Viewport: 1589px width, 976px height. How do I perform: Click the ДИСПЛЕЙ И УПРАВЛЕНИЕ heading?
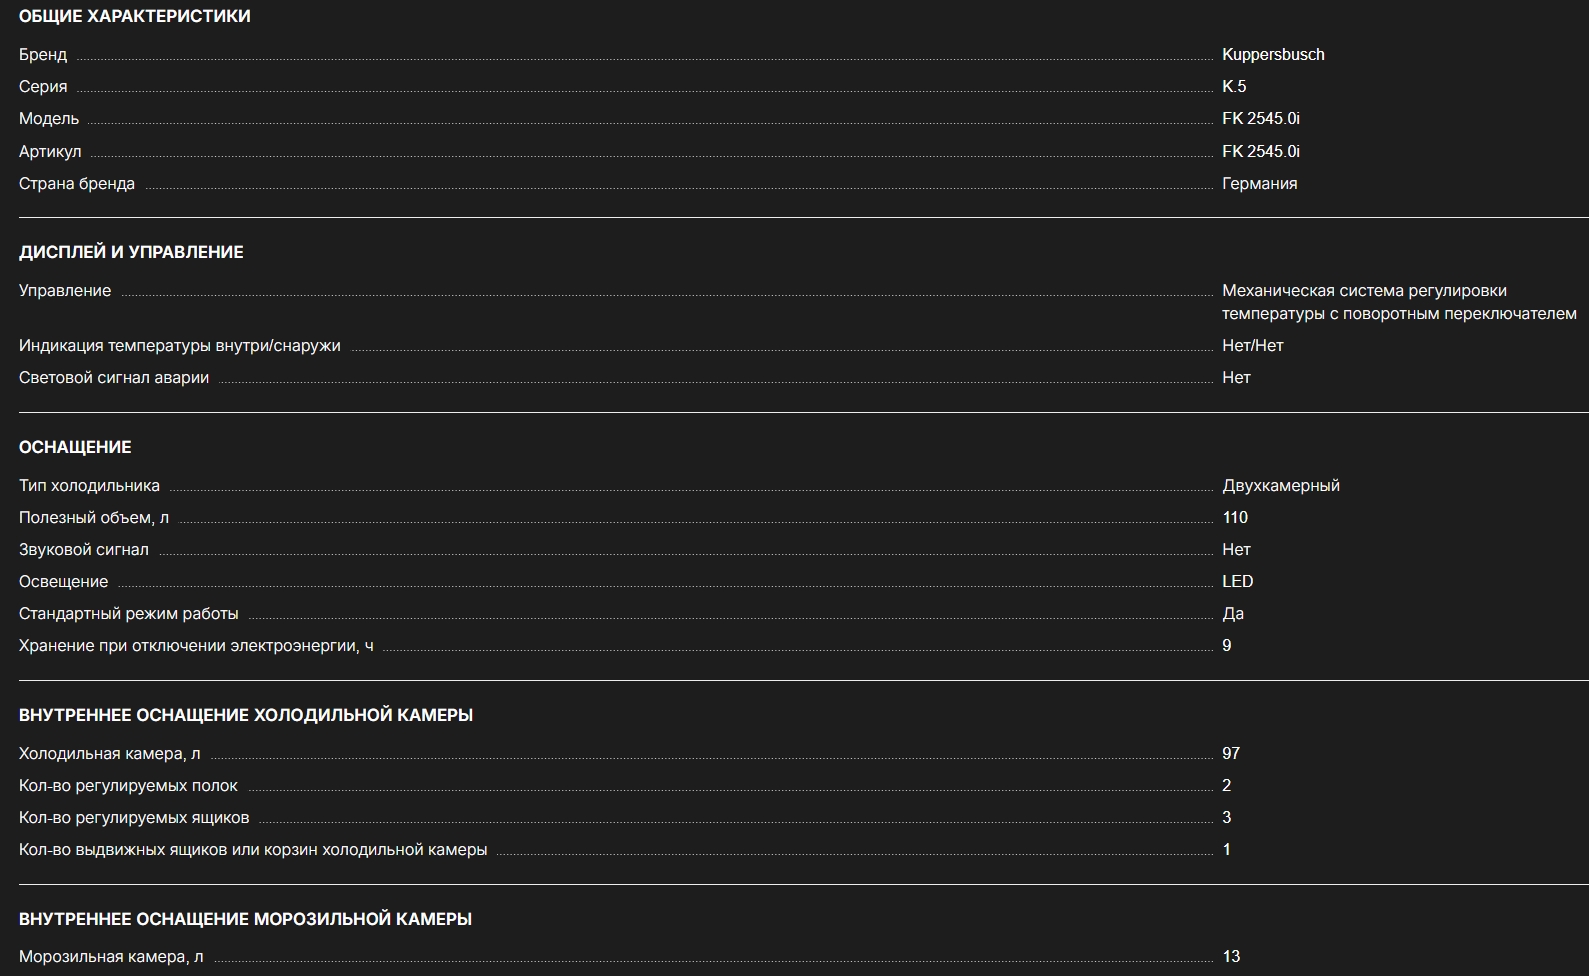(x=131, y=253)
